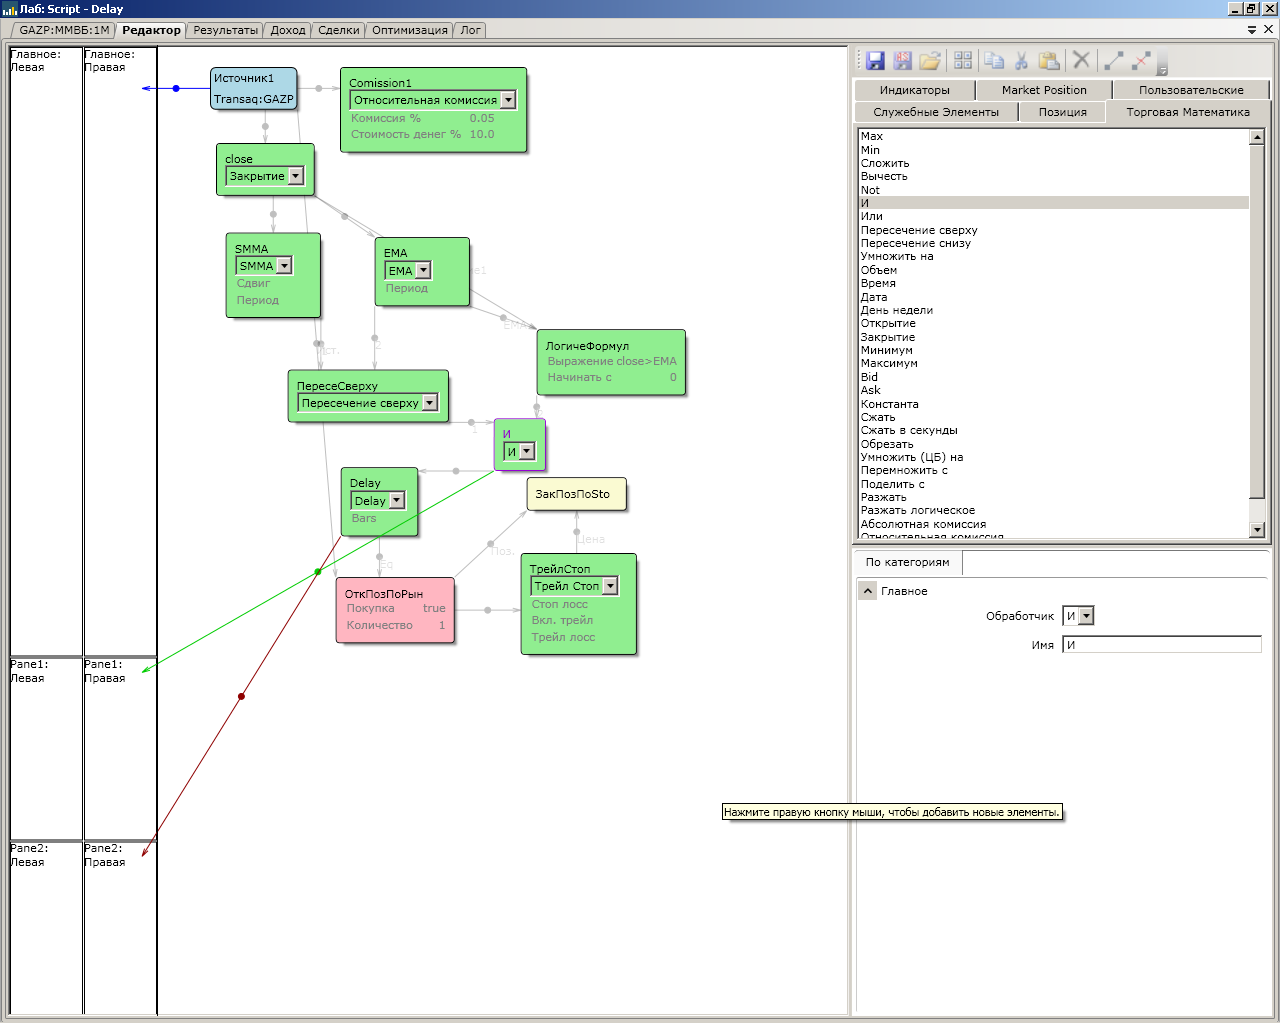Click the Save As icon

coord(903,61)
